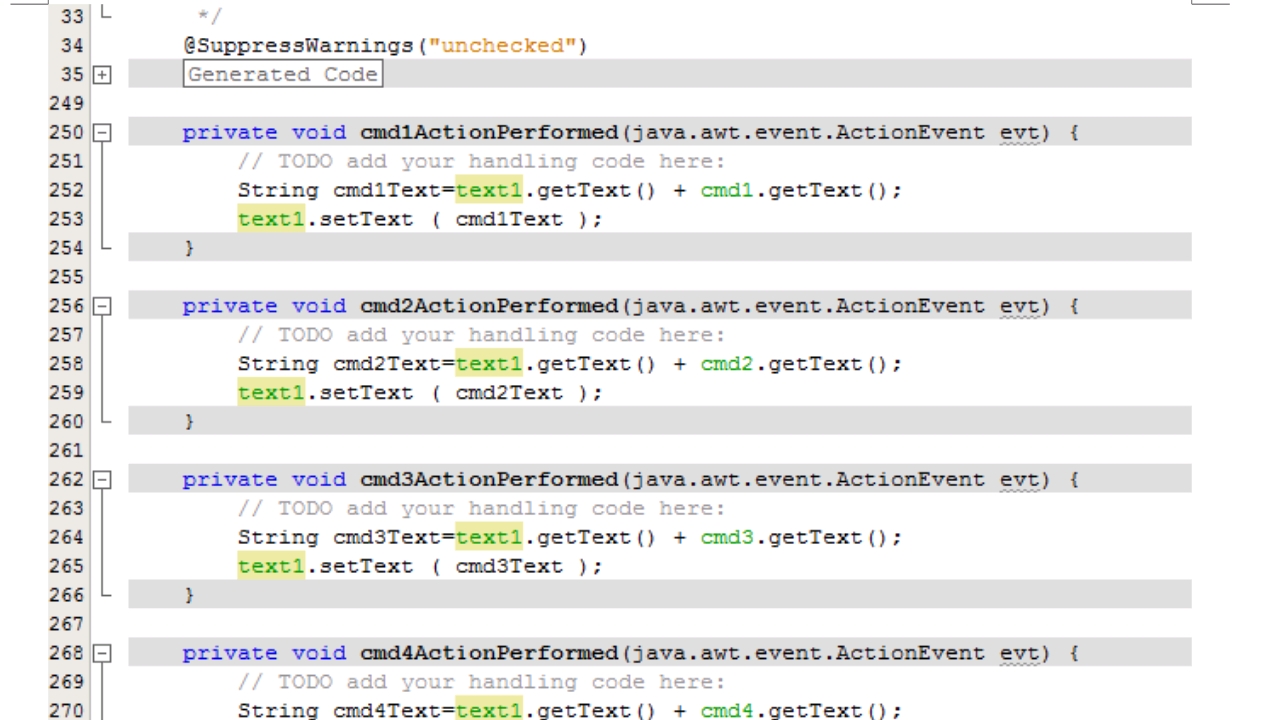The width and height of the screenshot is (1280, 720).
Task: Click the cmd2ActionPerformed method name
Action: (489, 306)
